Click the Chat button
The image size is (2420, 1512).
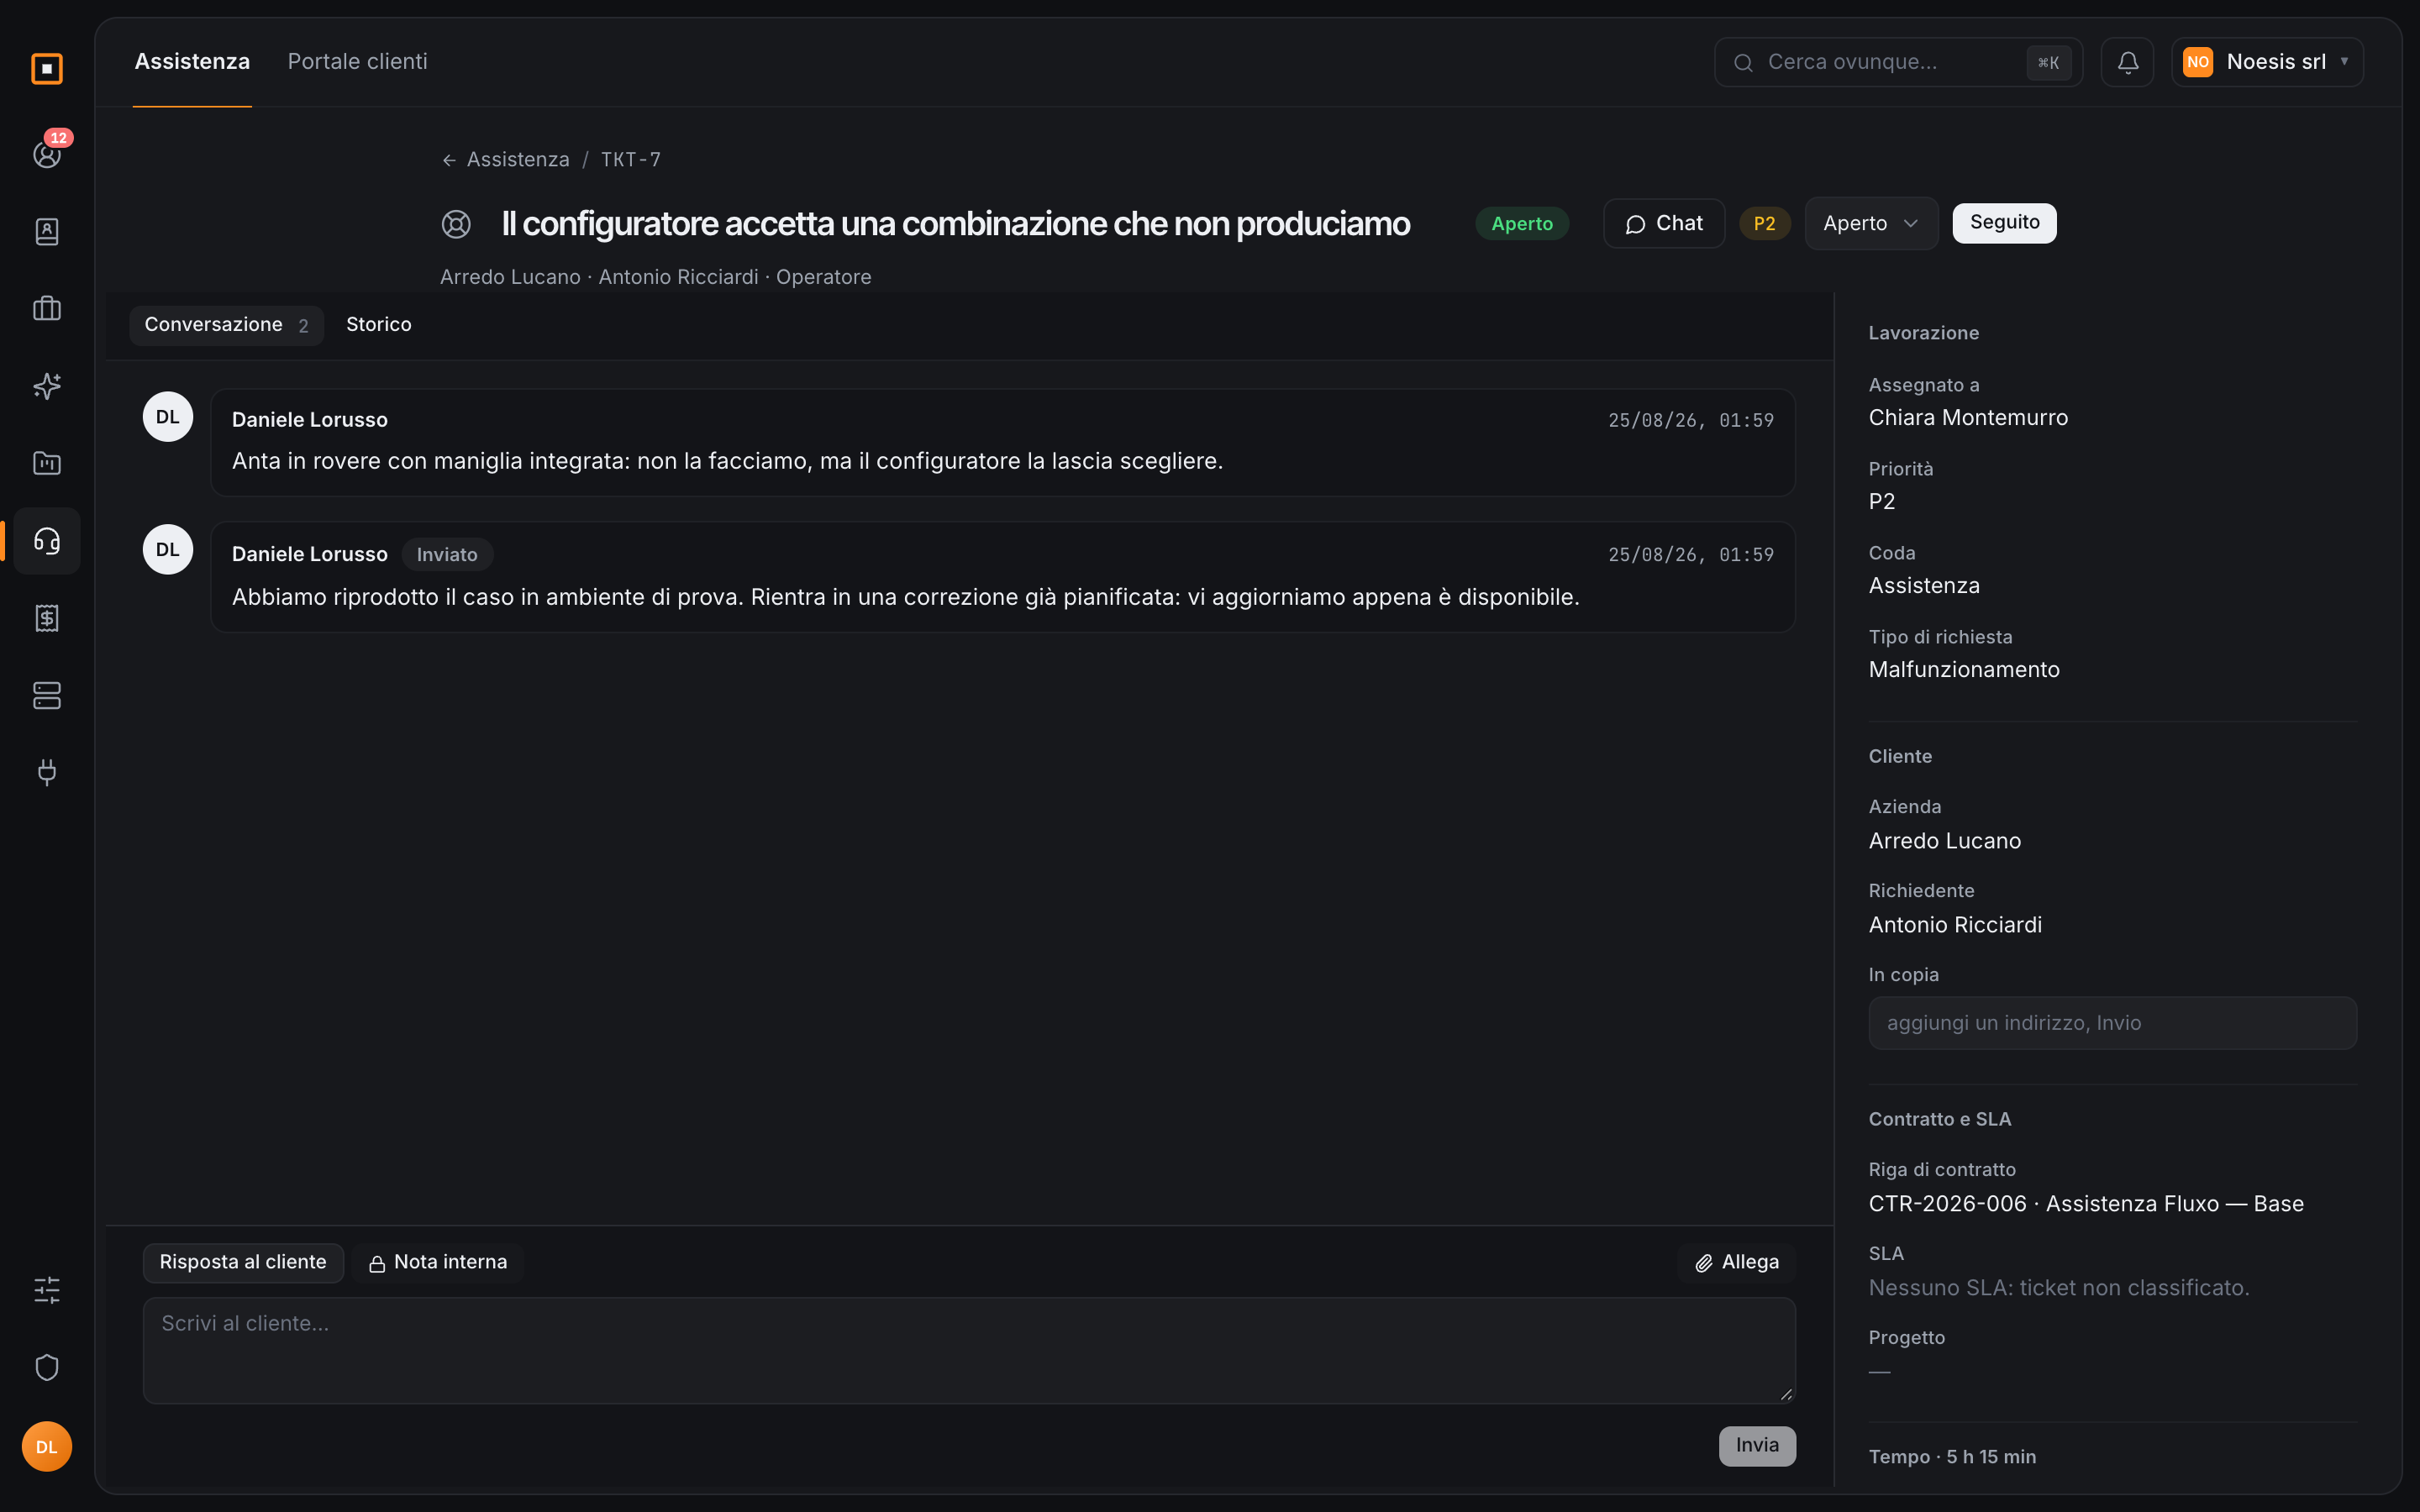tap(1664, 223)
